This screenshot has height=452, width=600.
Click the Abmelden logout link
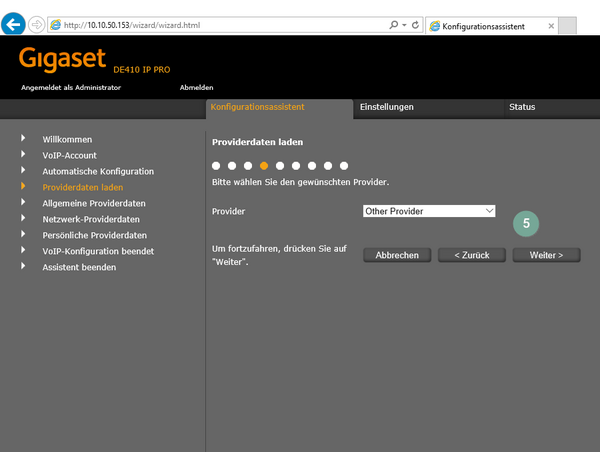(196, 87)
